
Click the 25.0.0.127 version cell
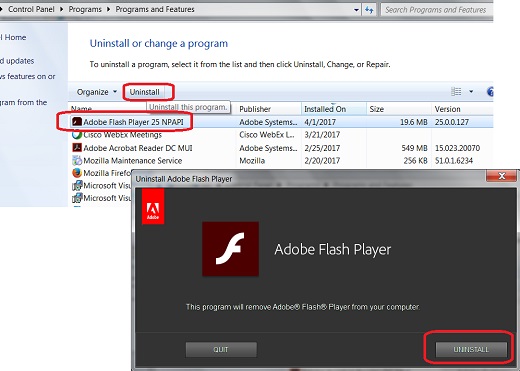click(x=452, y=122)
